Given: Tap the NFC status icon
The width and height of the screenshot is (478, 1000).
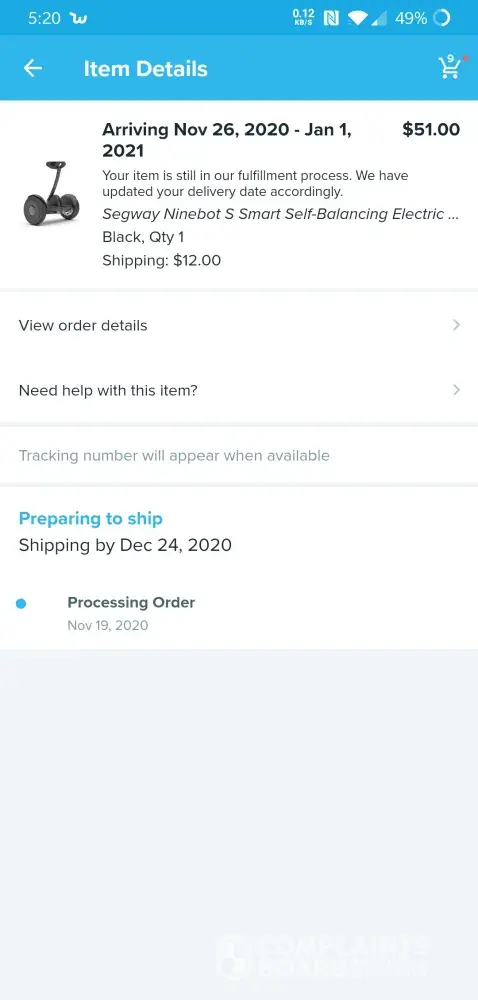Looking at the screenshot, I should tap(331, 18).
